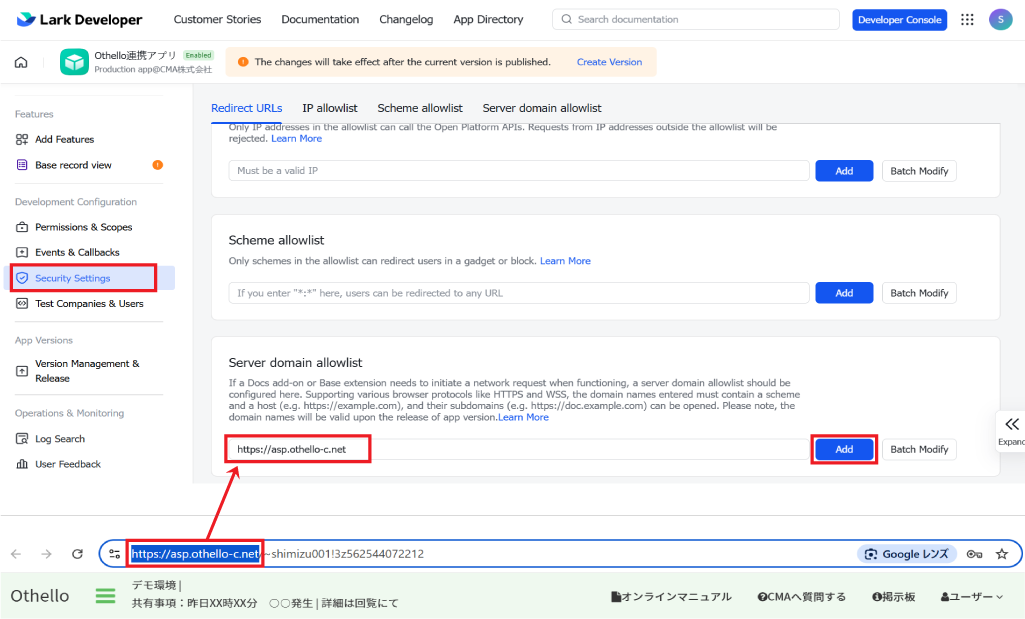Open CMAへ質問する in Othello header
The image size is (1025, 619).
coord(801,596)
